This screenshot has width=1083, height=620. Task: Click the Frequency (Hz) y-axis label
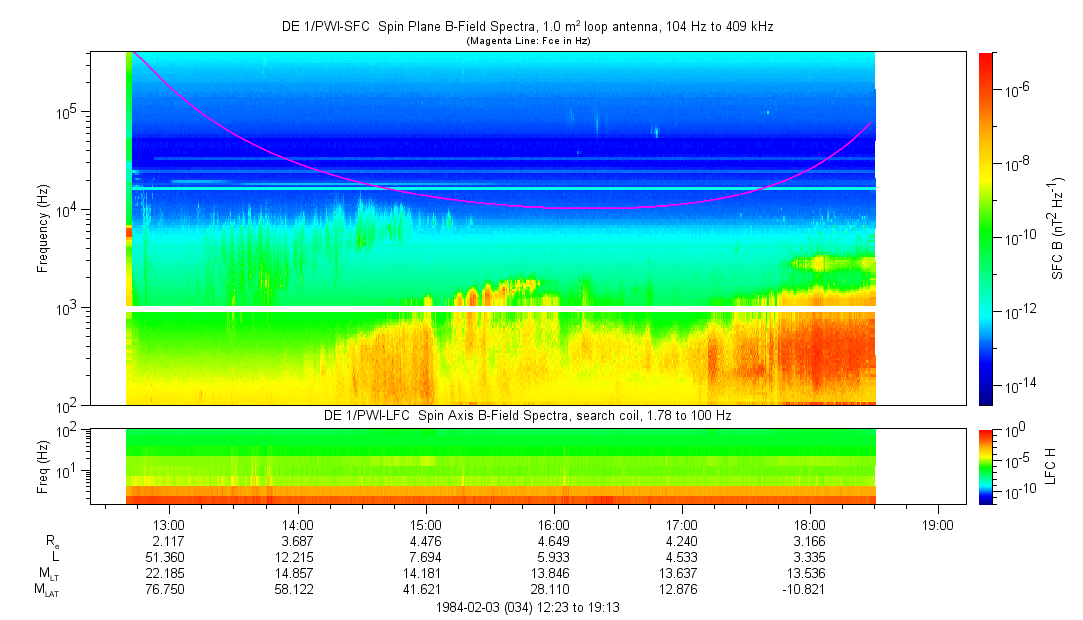point(43,228)
